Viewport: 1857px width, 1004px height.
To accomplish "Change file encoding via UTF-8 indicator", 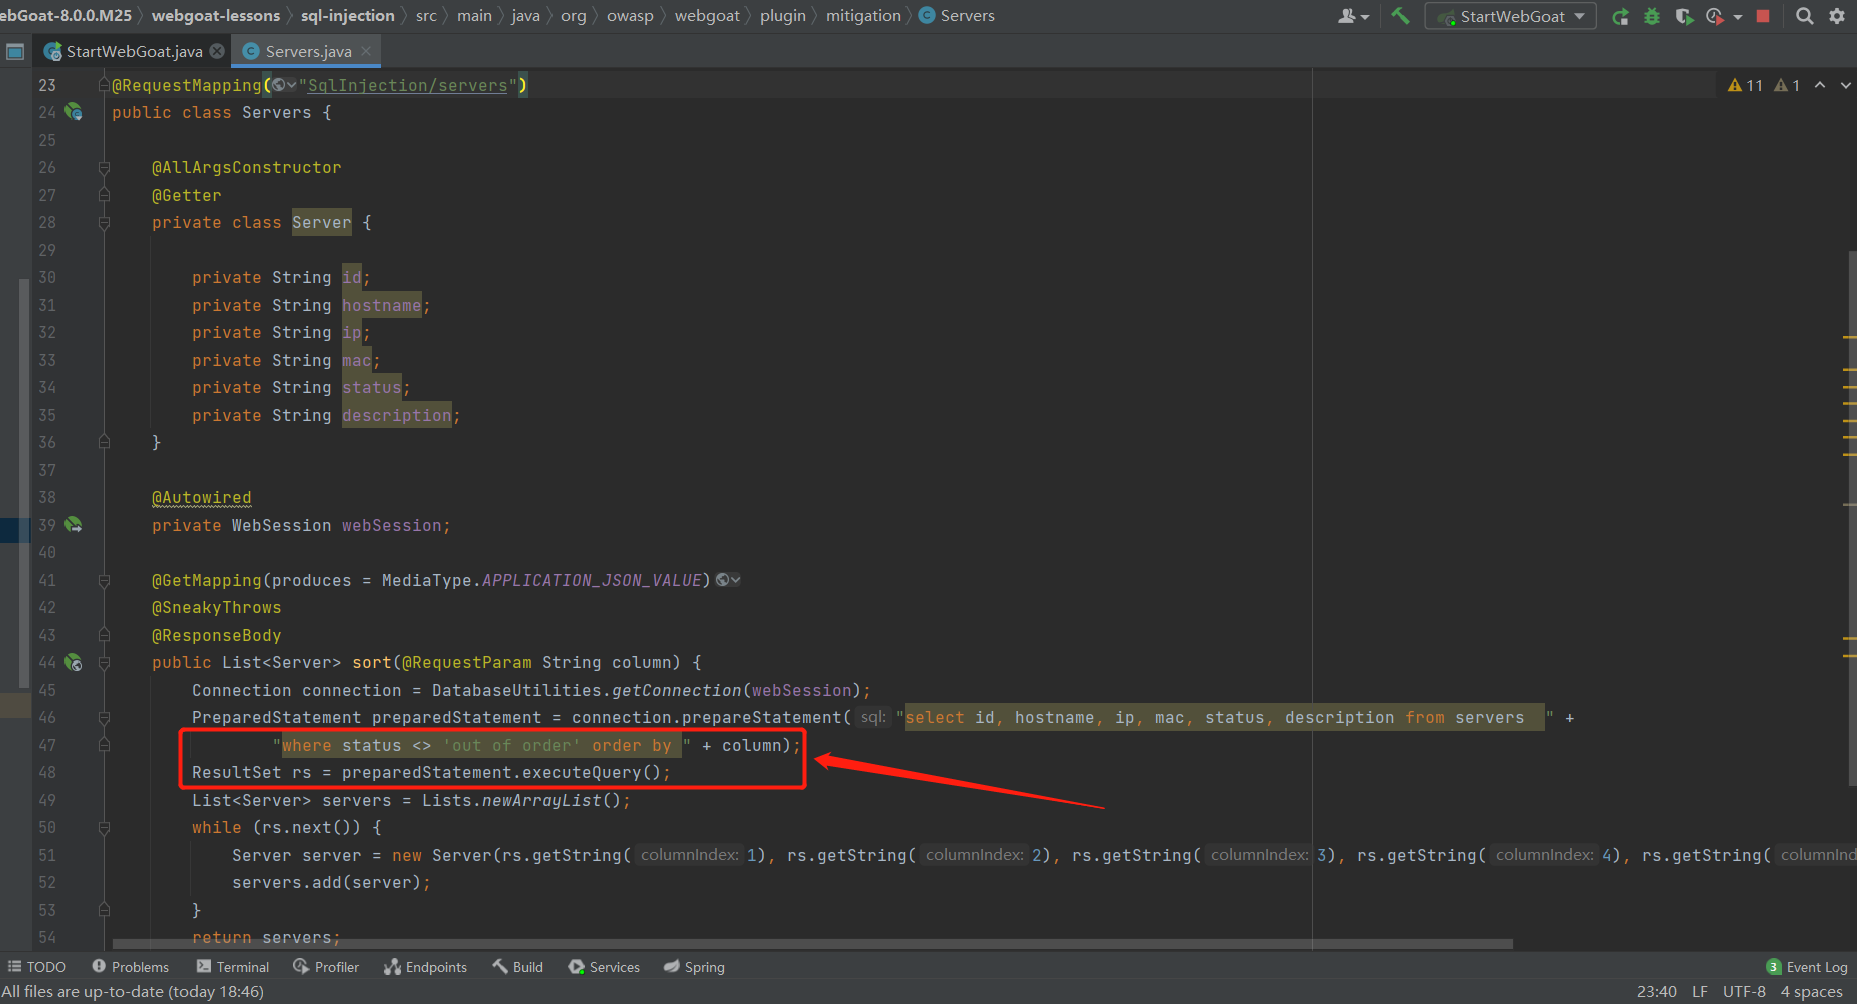I will 1744,991.
